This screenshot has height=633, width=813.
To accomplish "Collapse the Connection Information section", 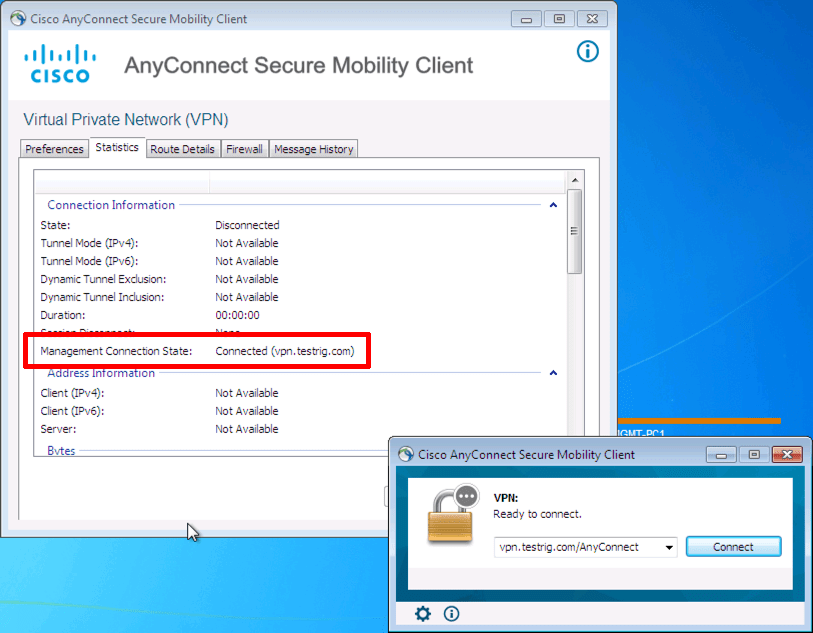I will coord(552,205).
